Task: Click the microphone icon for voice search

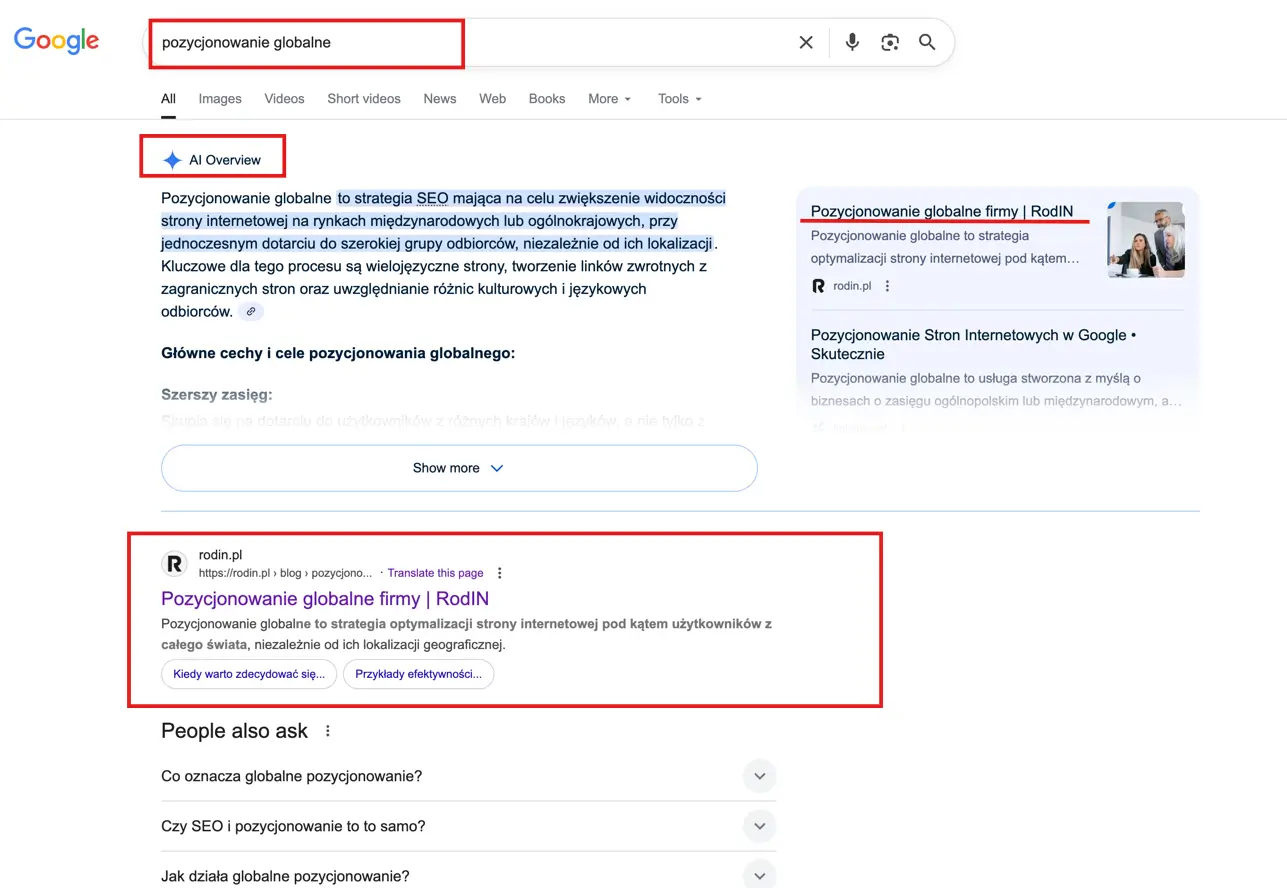Action: (x=852, y=42)
